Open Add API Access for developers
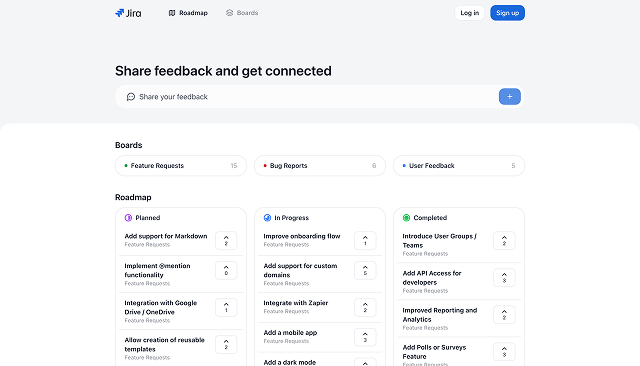The width and height of the screenshot is (640, 366). (x=432, y=278)
